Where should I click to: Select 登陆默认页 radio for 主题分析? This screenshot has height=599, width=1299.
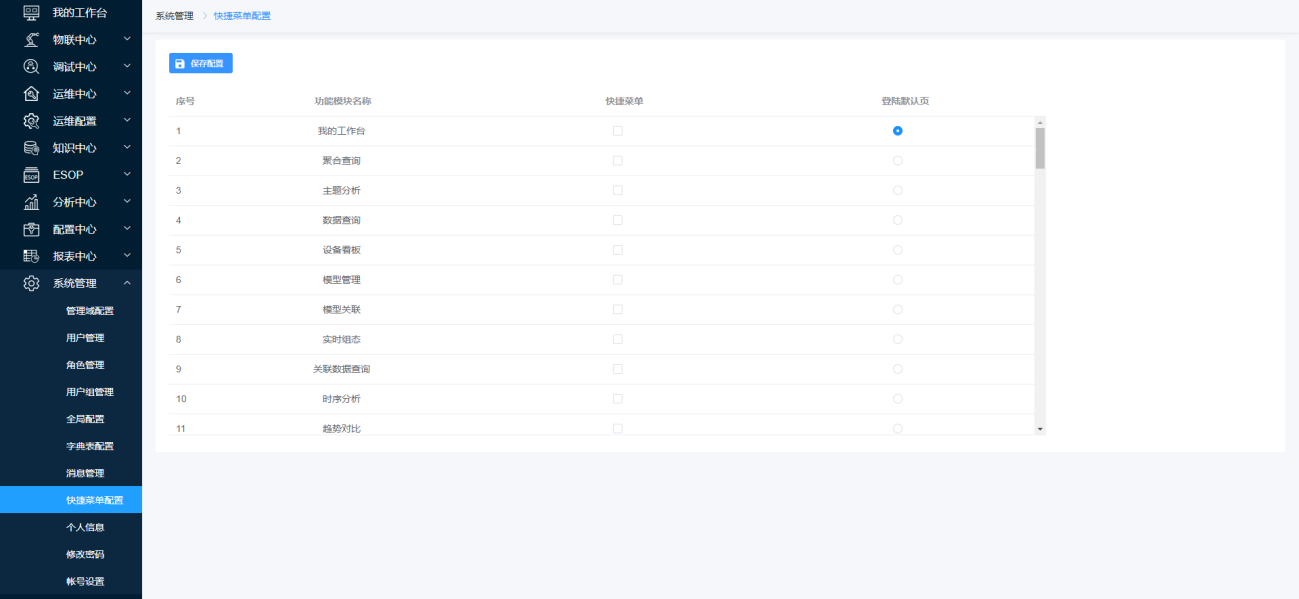tap(897, 190)
